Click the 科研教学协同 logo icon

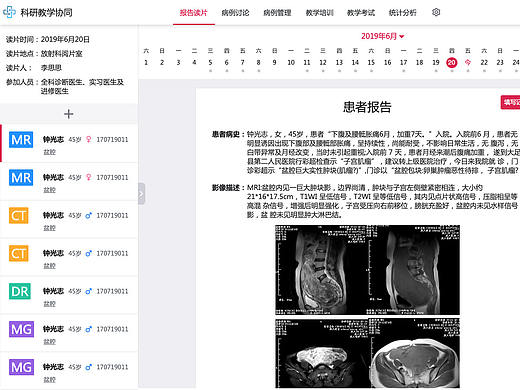9,12
